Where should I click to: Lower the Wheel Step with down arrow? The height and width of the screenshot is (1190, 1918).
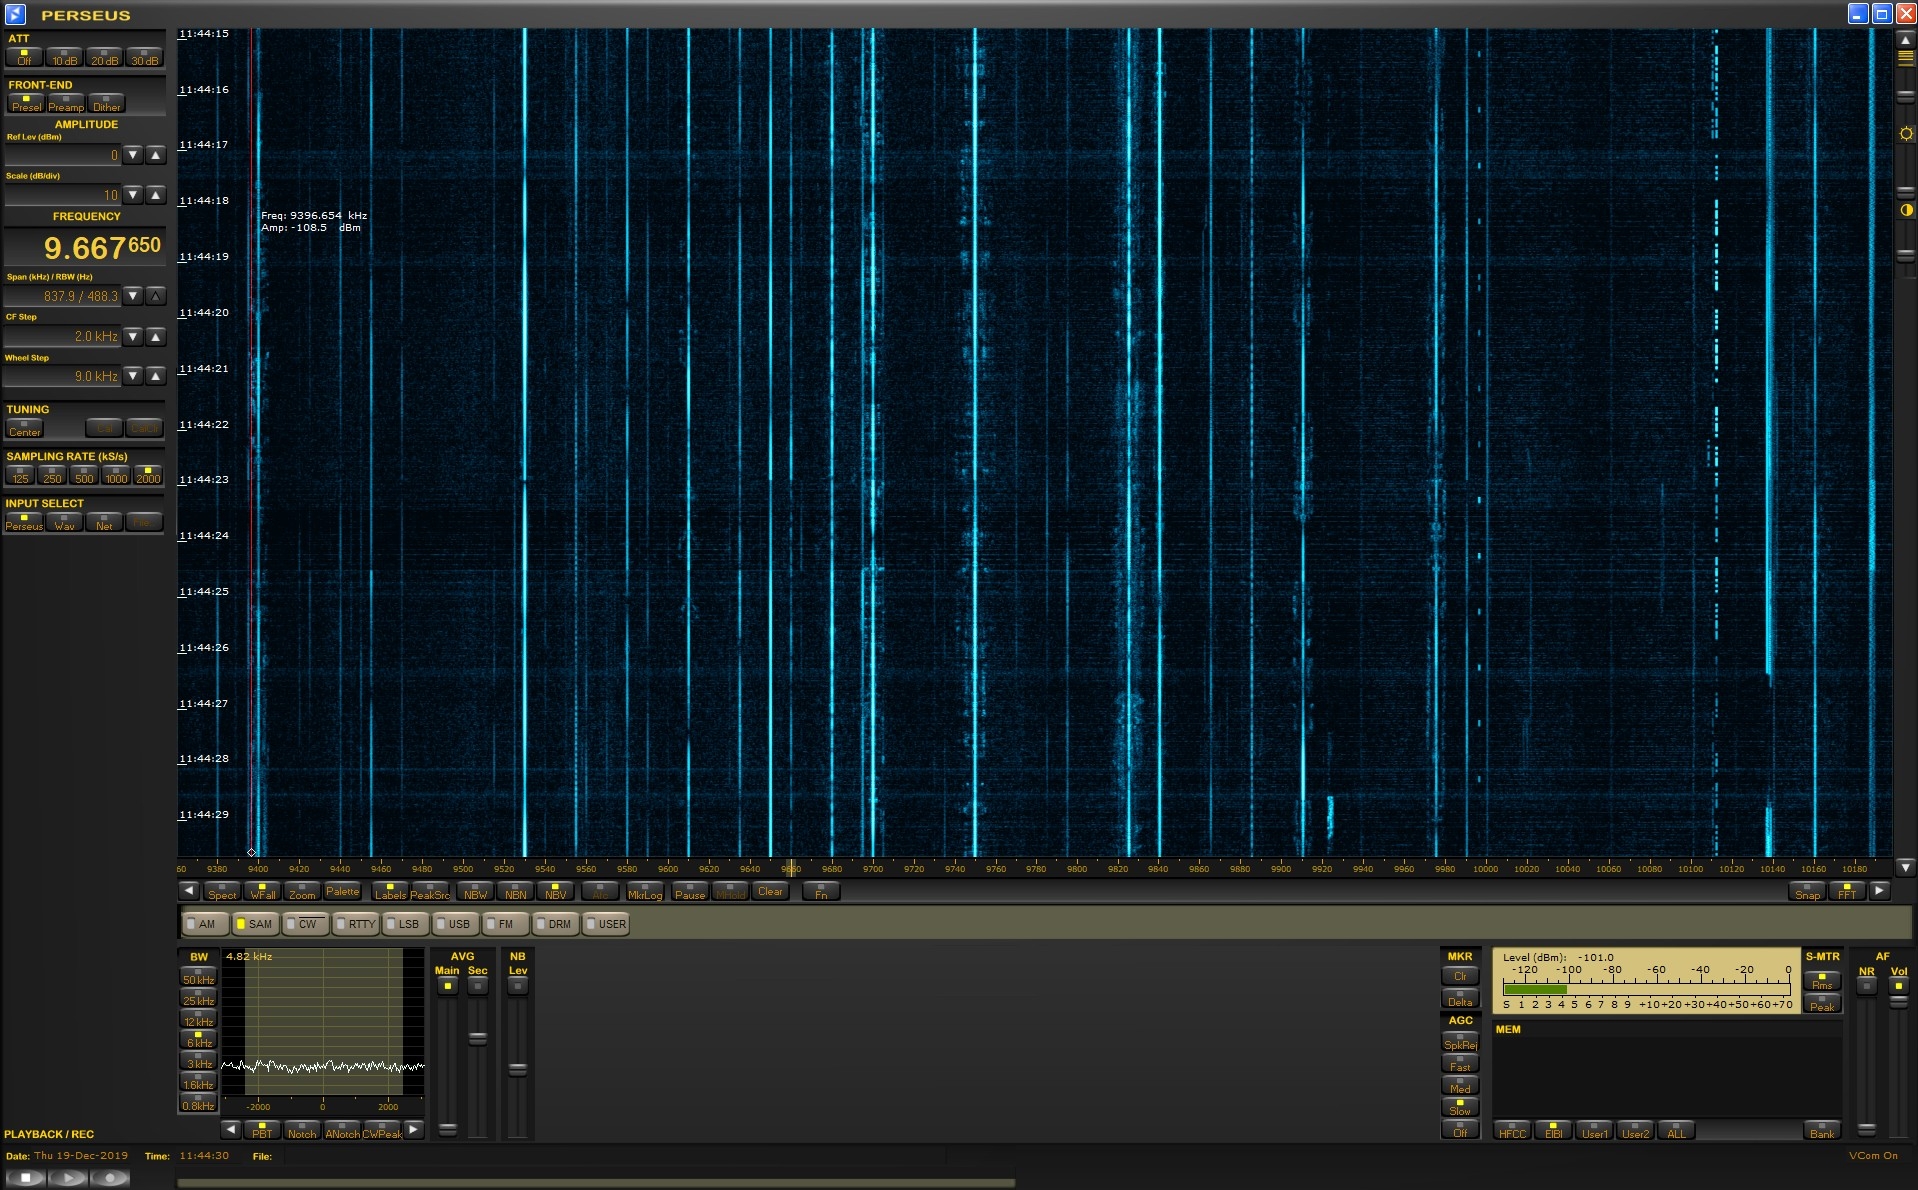(133, 376)
